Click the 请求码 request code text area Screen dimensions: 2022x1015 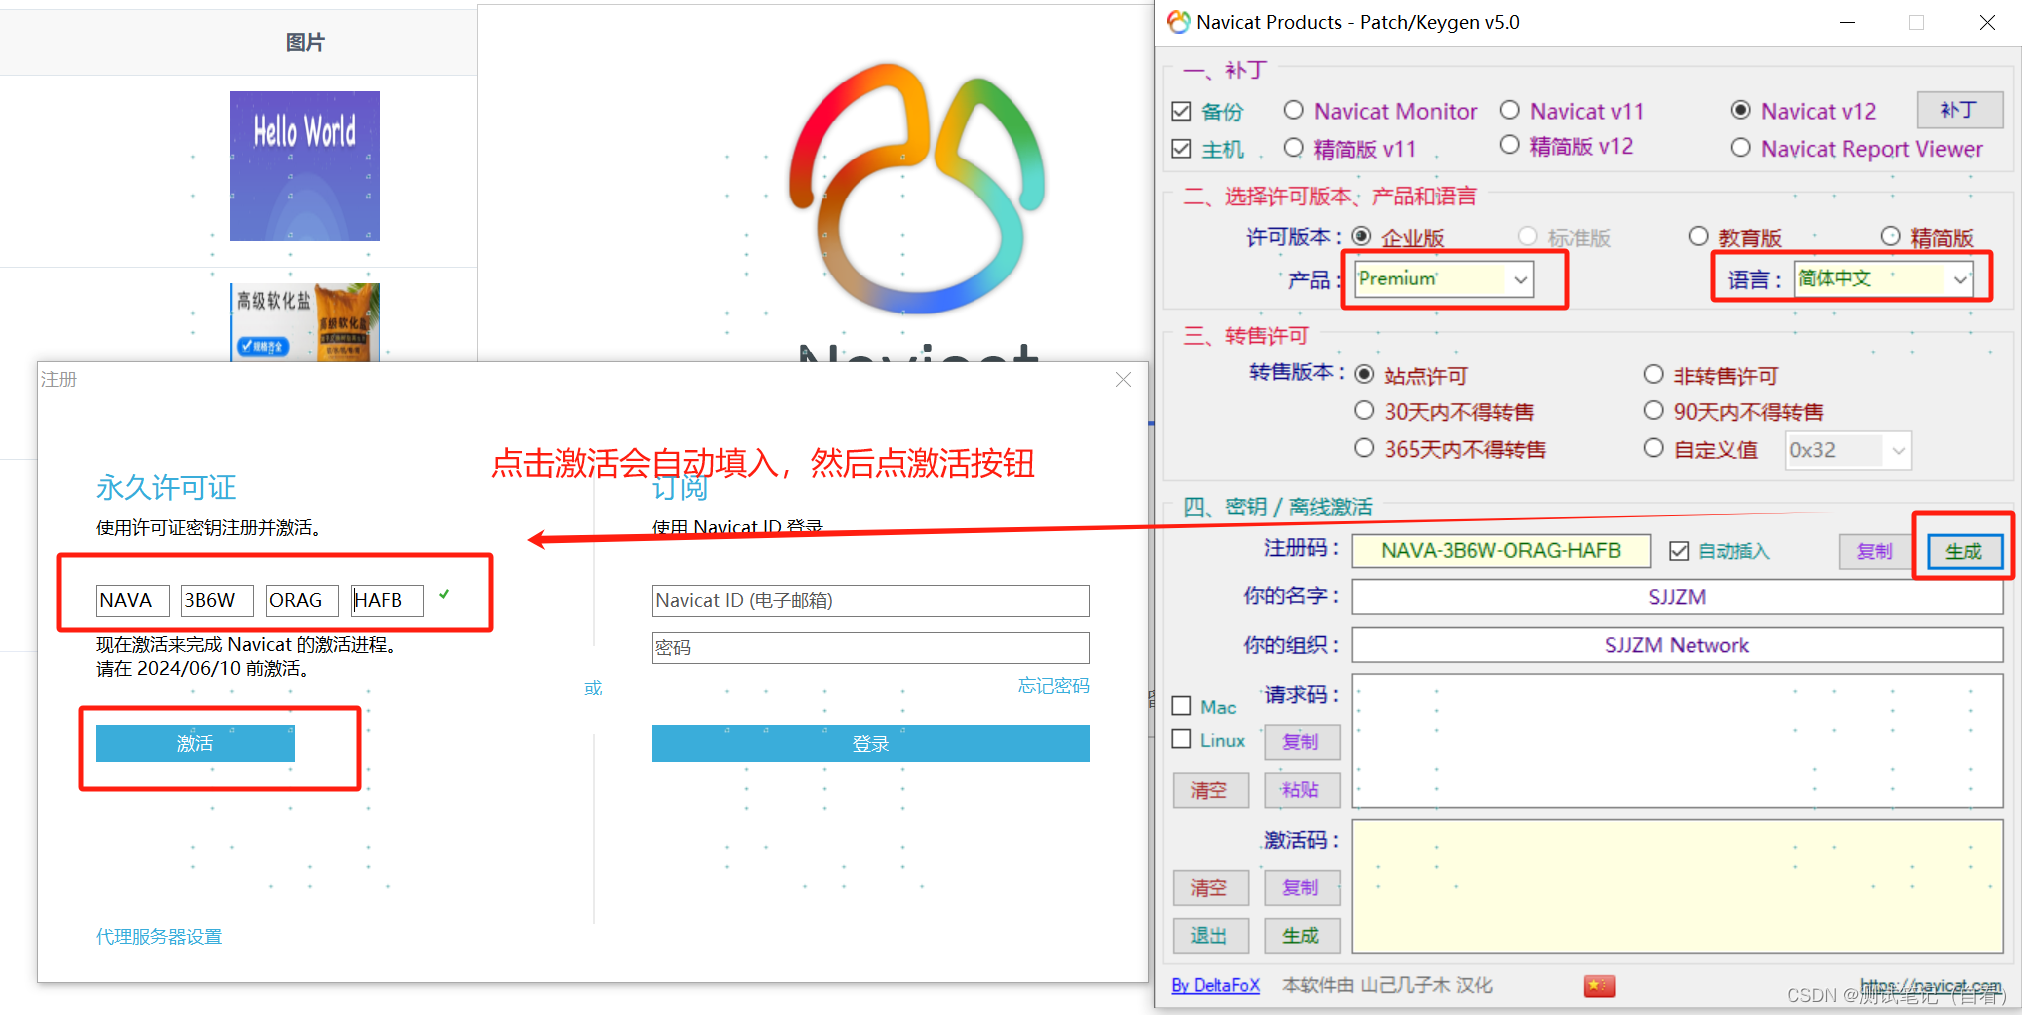(x=1677, y=741)
